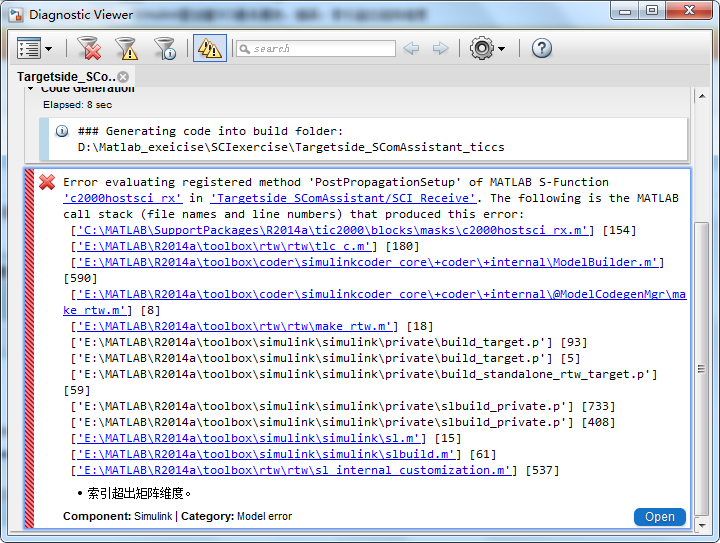
Task: Click the scrollbar up arrow
Action: pyautogui.click(x=702, y=96)
